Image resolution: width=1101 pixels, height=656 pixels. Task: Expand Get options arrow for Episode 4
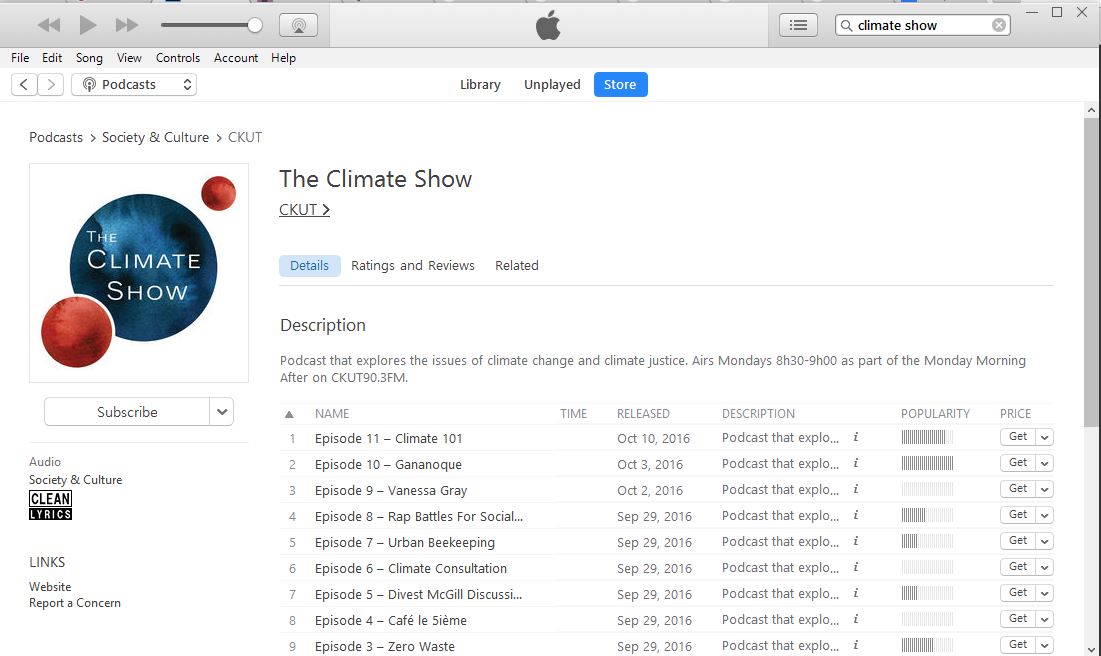[x=1045, y=619]
